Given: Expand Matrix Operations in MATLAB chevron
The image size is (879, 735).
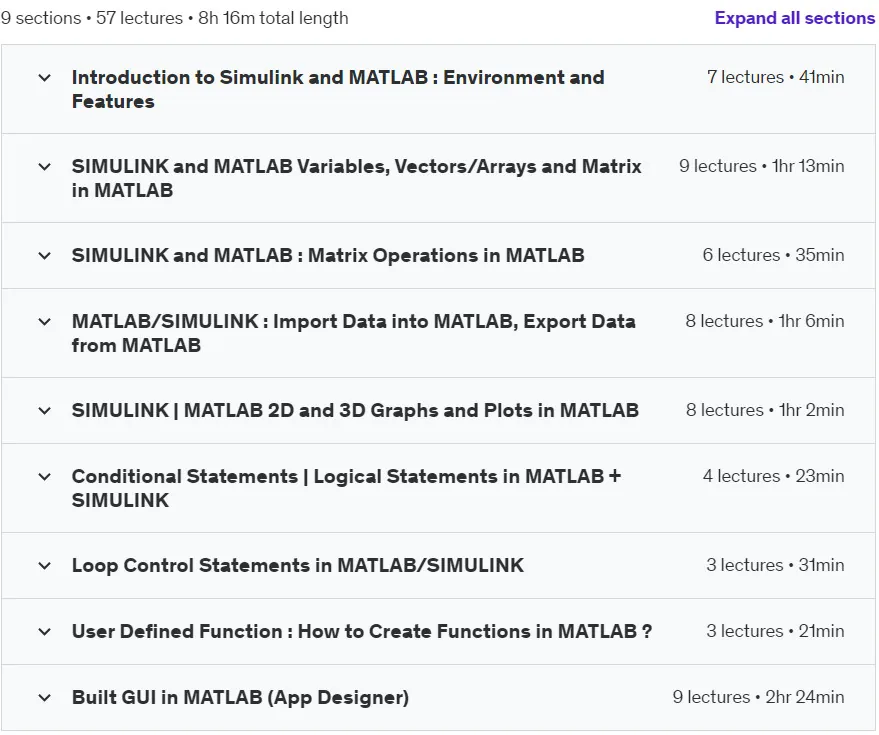Looking at the screenshot, I should [x=45, y=256].
